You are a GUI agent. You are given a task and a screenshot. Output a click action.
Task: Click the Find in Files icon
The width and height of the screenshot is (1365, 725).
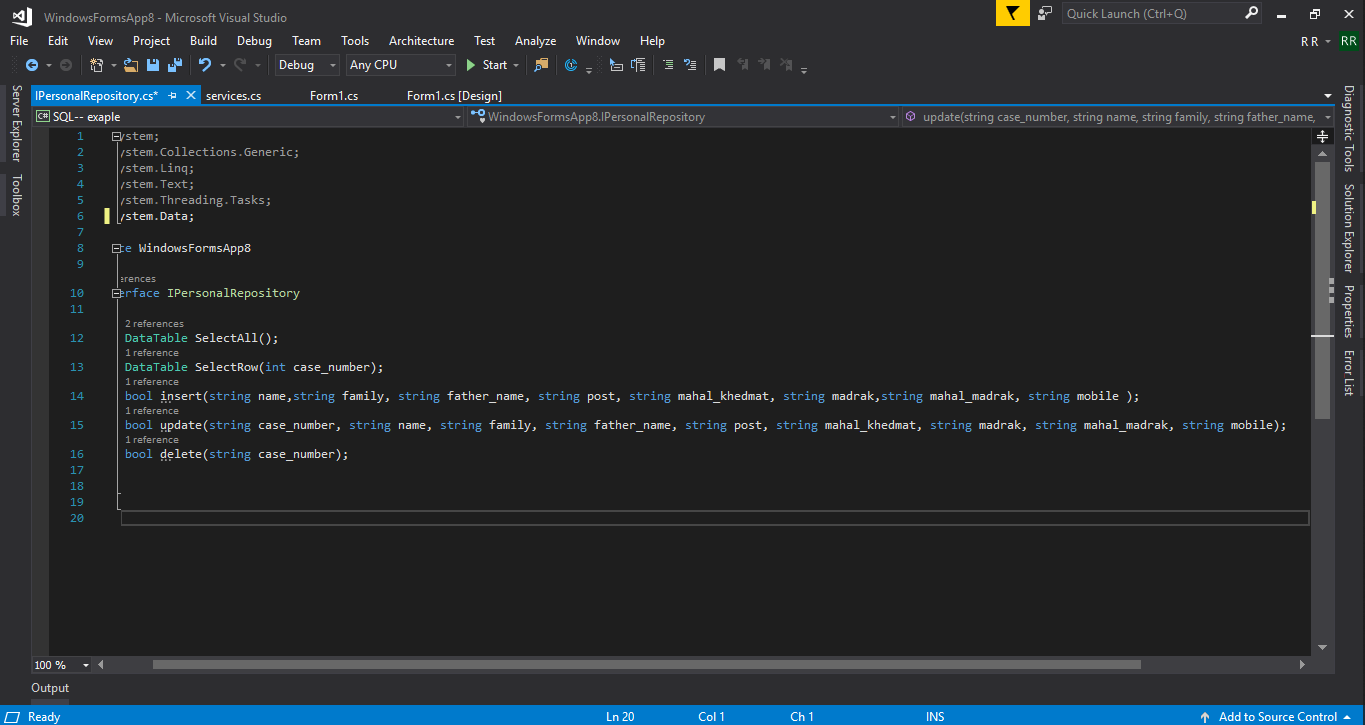[541, 65]
